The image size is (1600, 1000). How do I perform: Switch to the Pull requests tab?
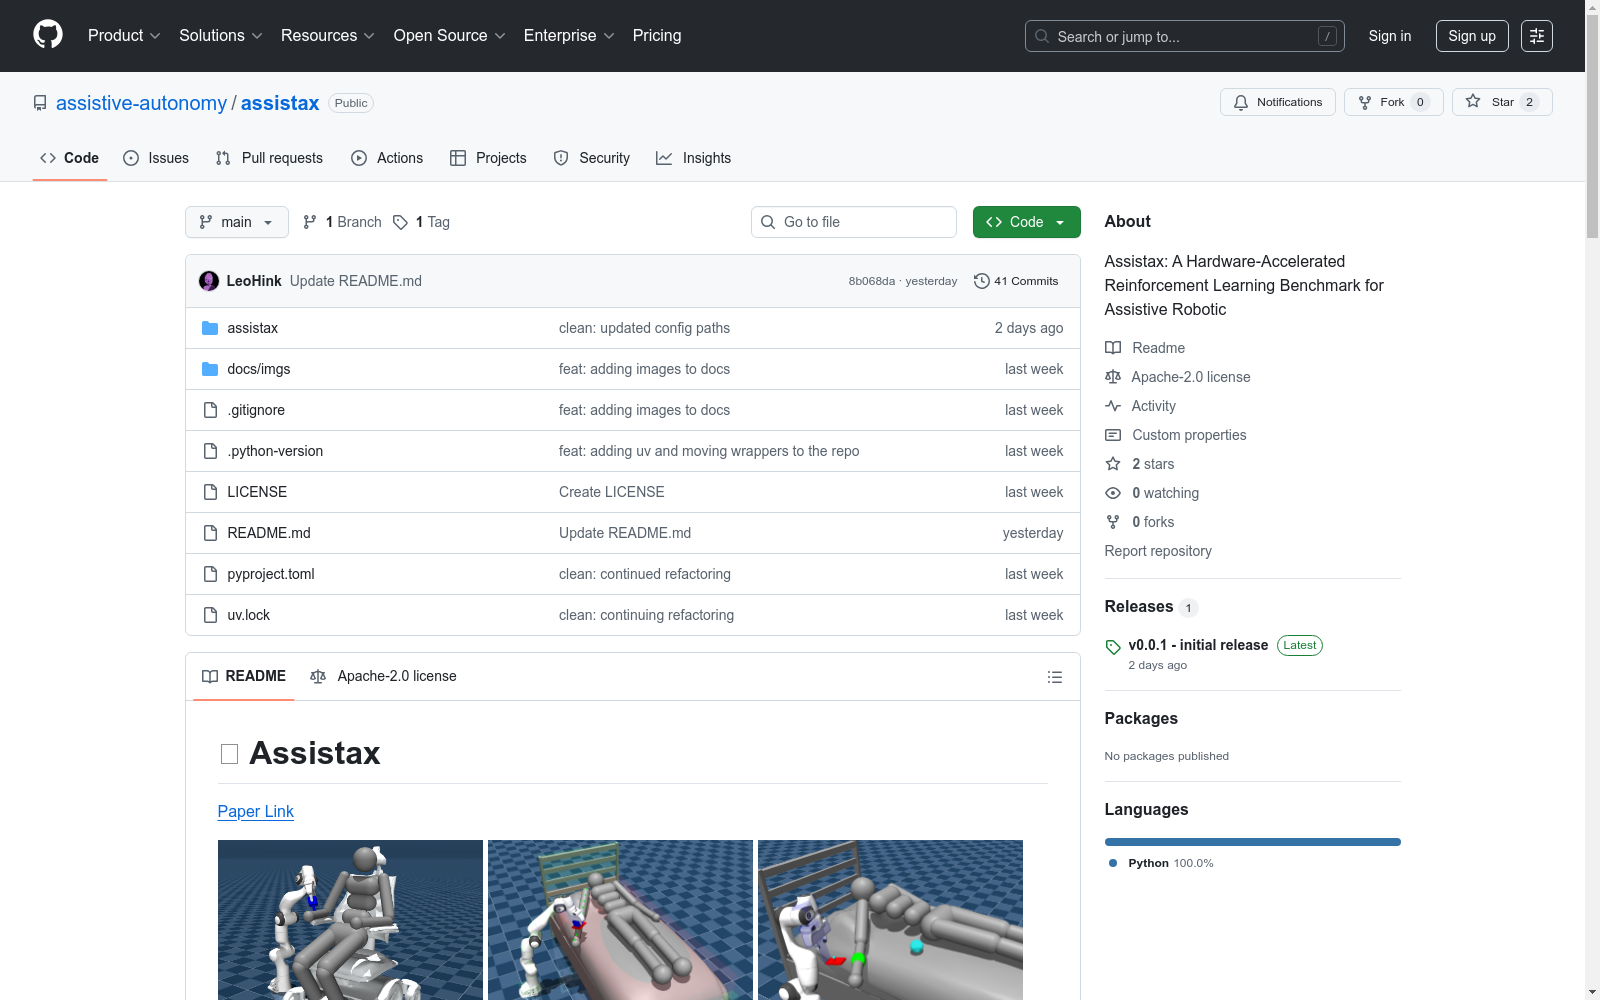[269, 158]
